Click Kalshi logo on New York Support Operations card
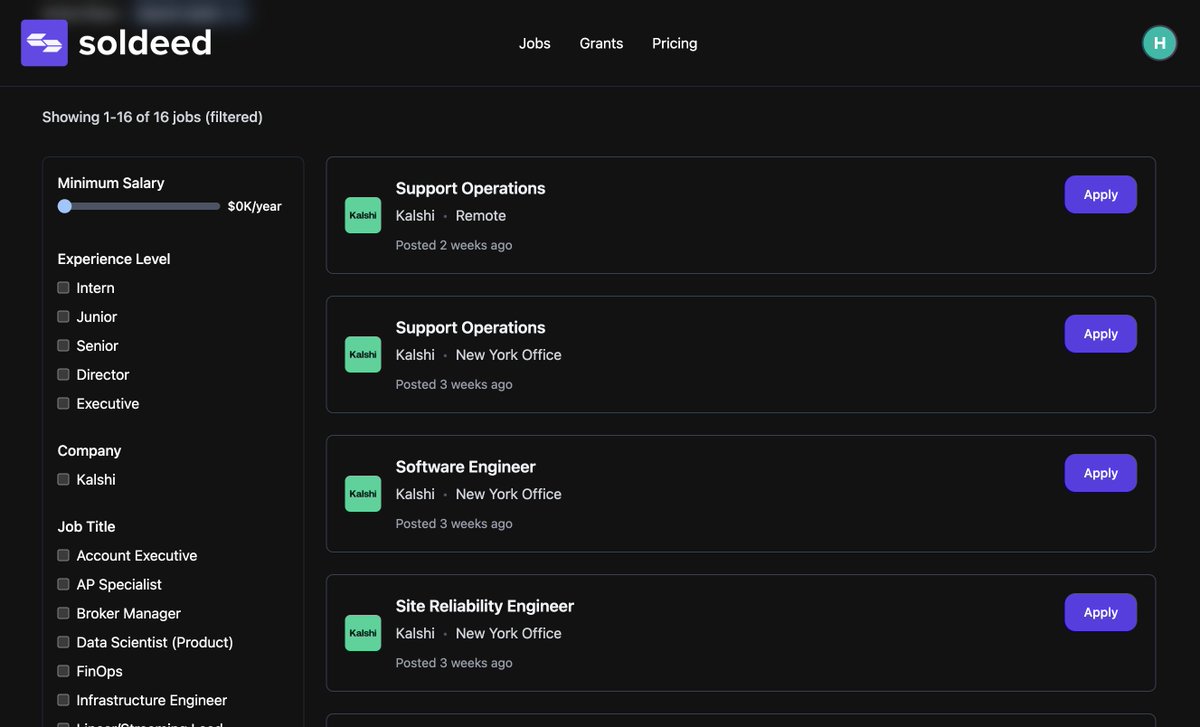The image size is (1200, 727). 363,354
